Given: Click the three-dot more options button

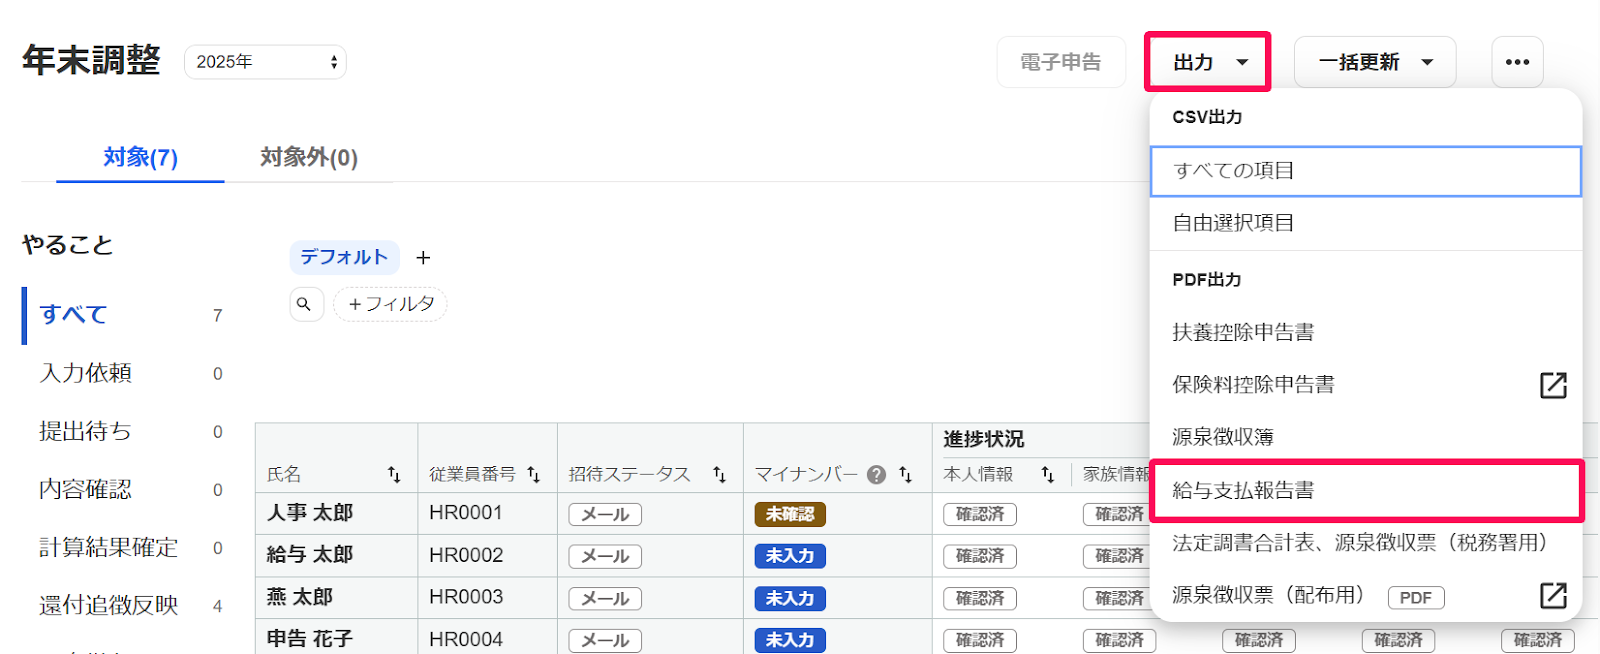Looking at the screenshot, I should tap(1517, 62).
